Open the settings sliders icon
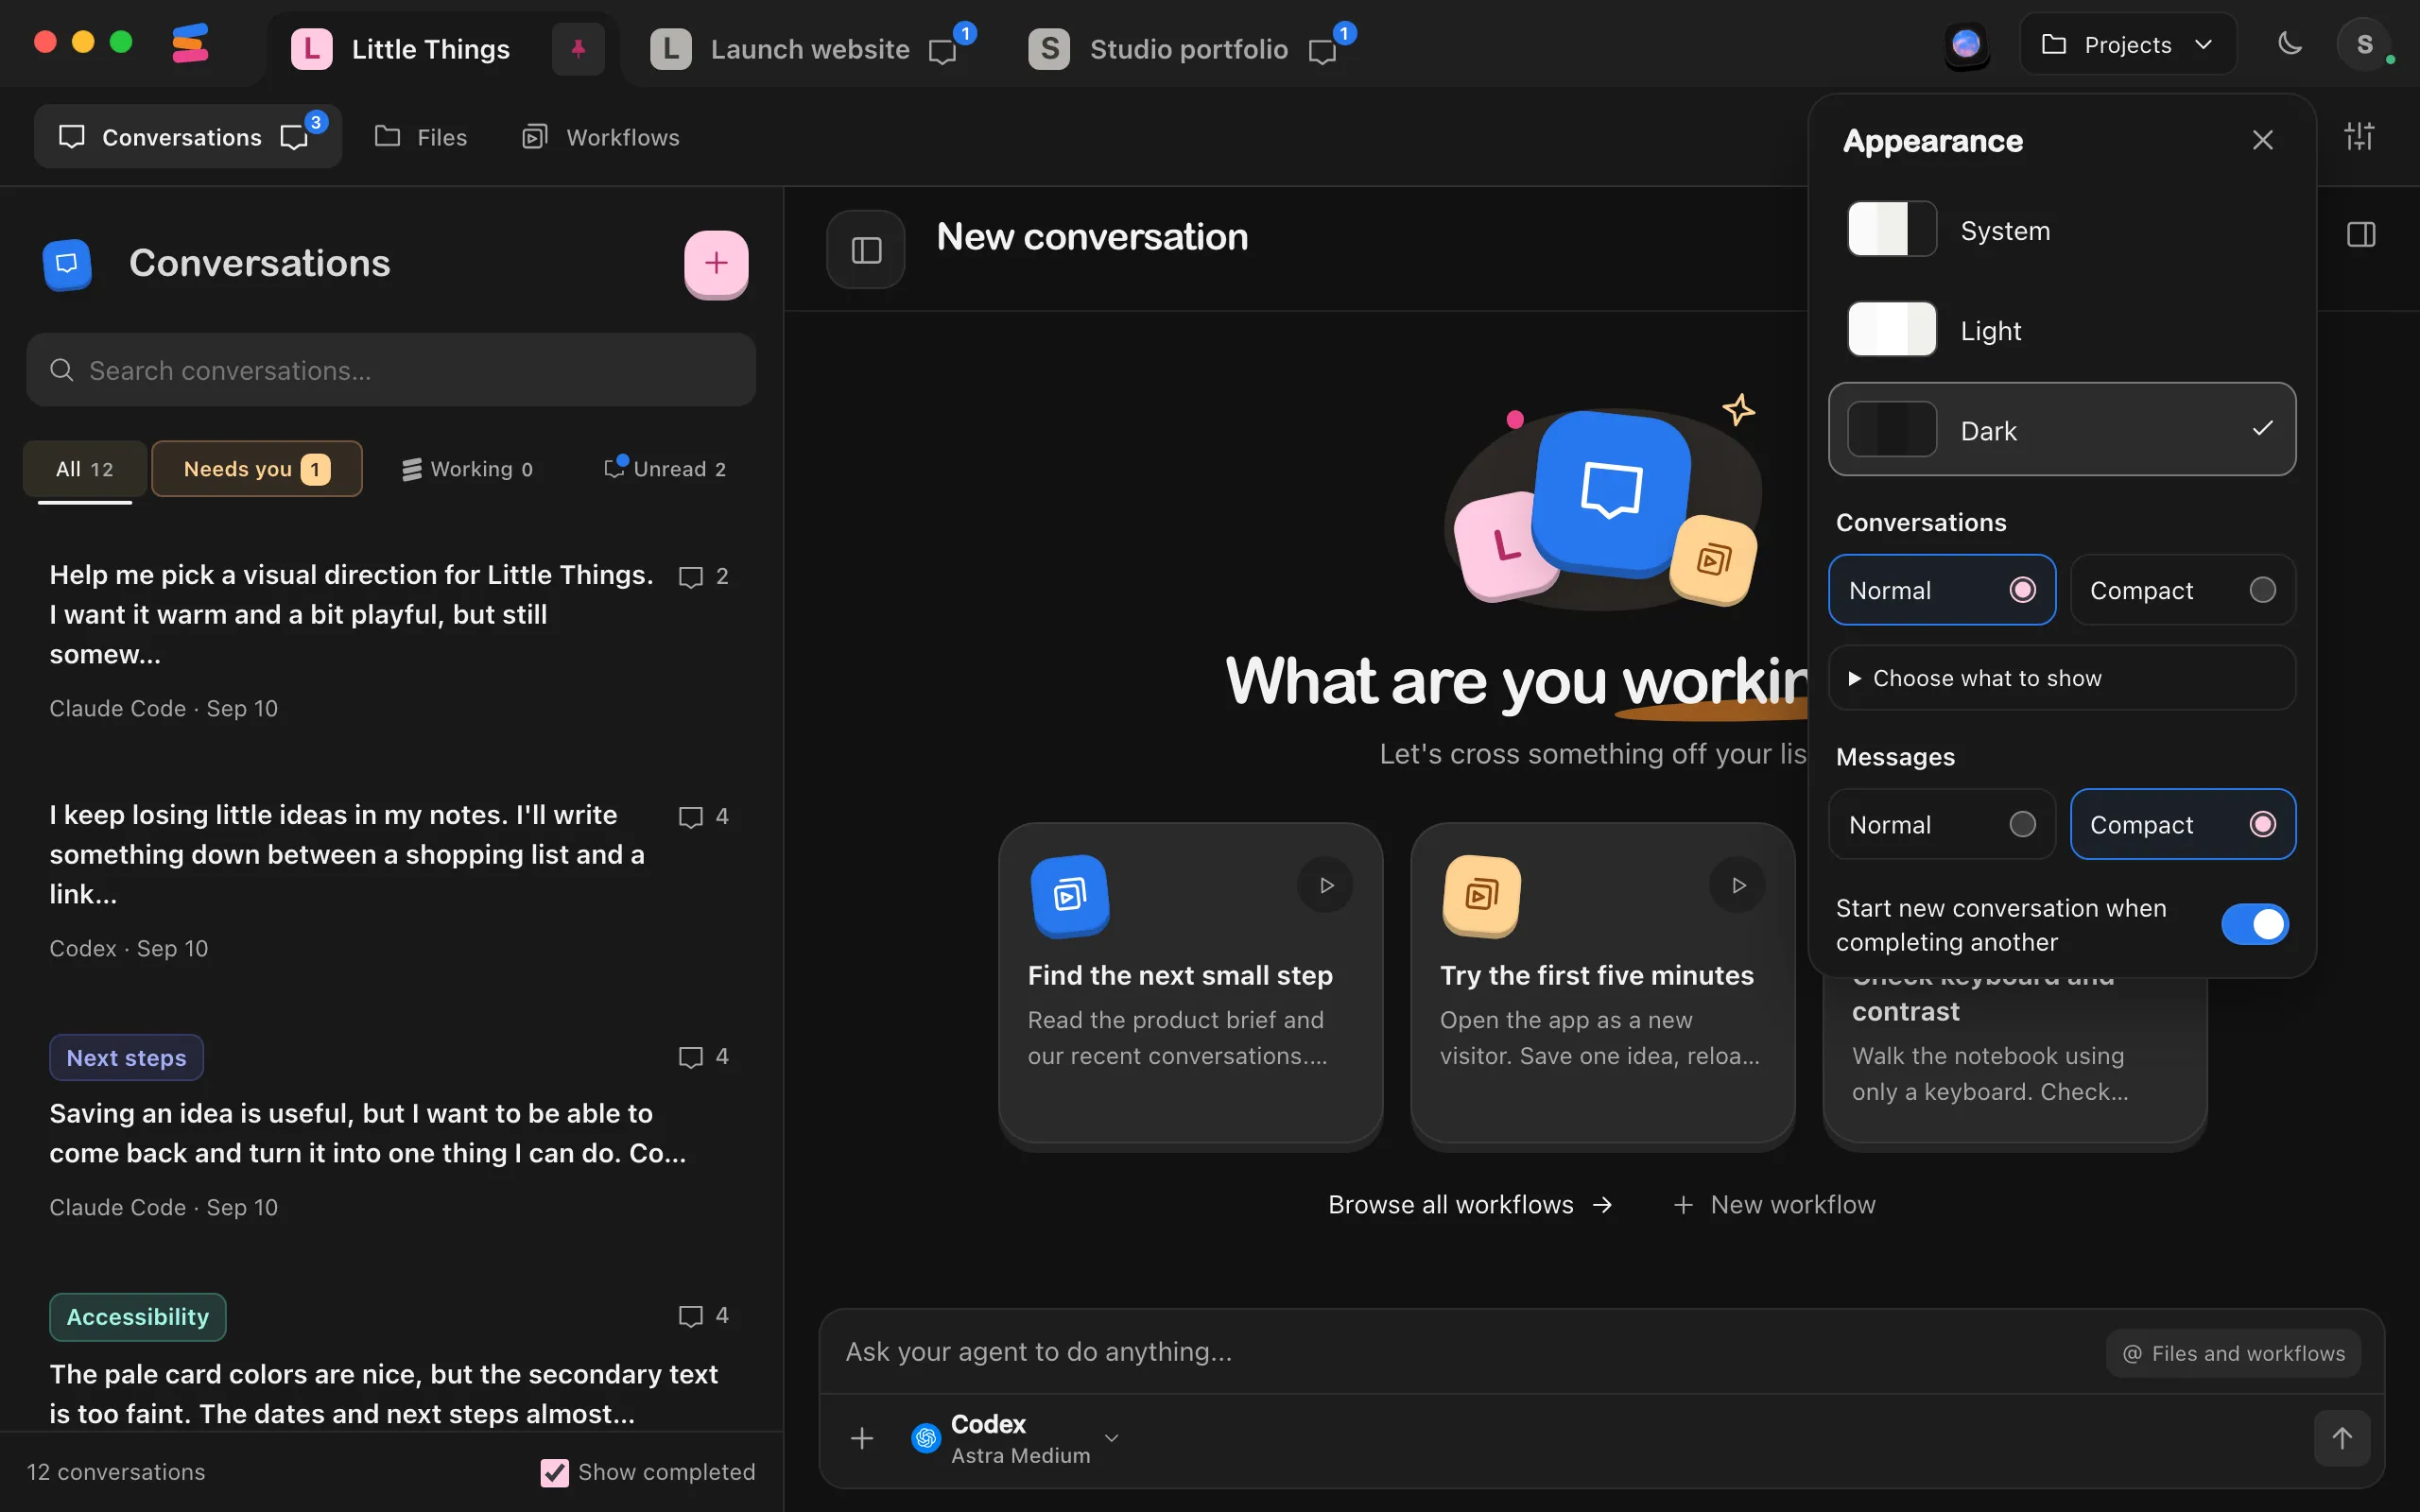This screenshot has height=1512, width=2420. pyautogui.click(x=2359, y=136)
